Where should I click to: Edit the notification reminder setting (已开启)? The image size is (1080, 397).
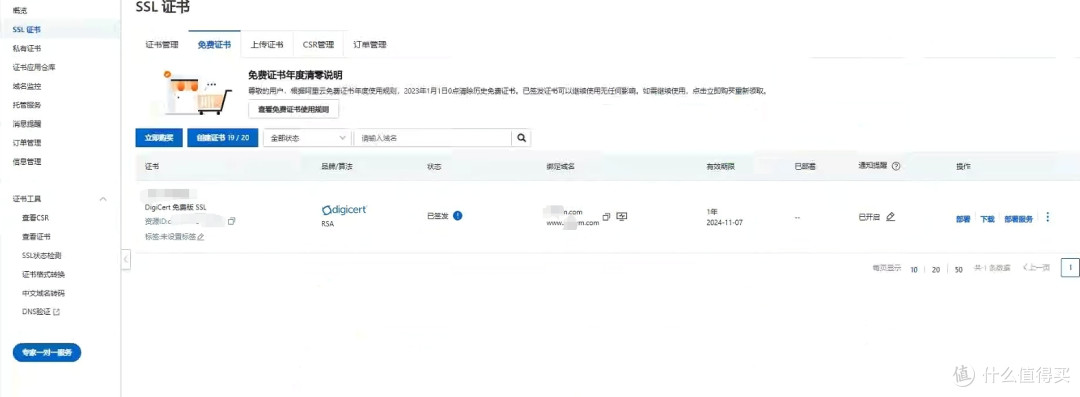[x=891, y=216]
